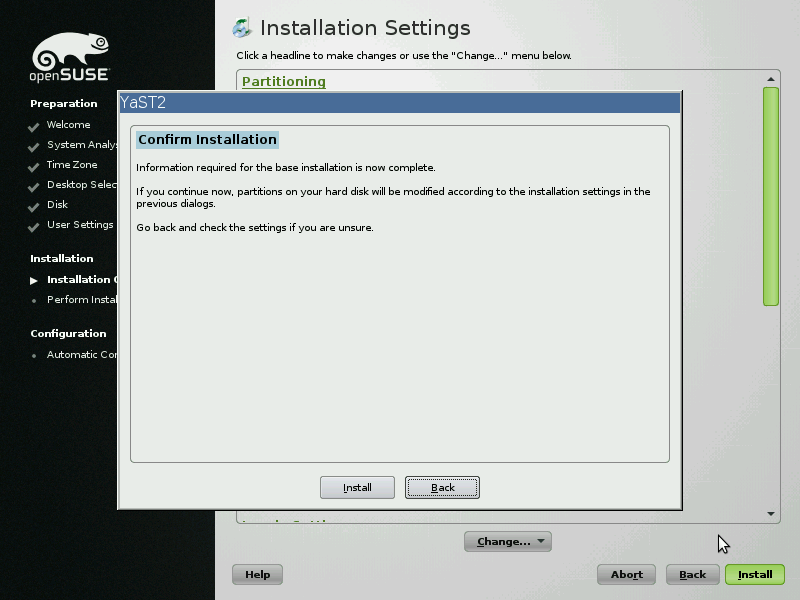This screenshot has height=600, width=800.
Task: Select the Welcome step in sidebar
Action: [x=68, y=125]
